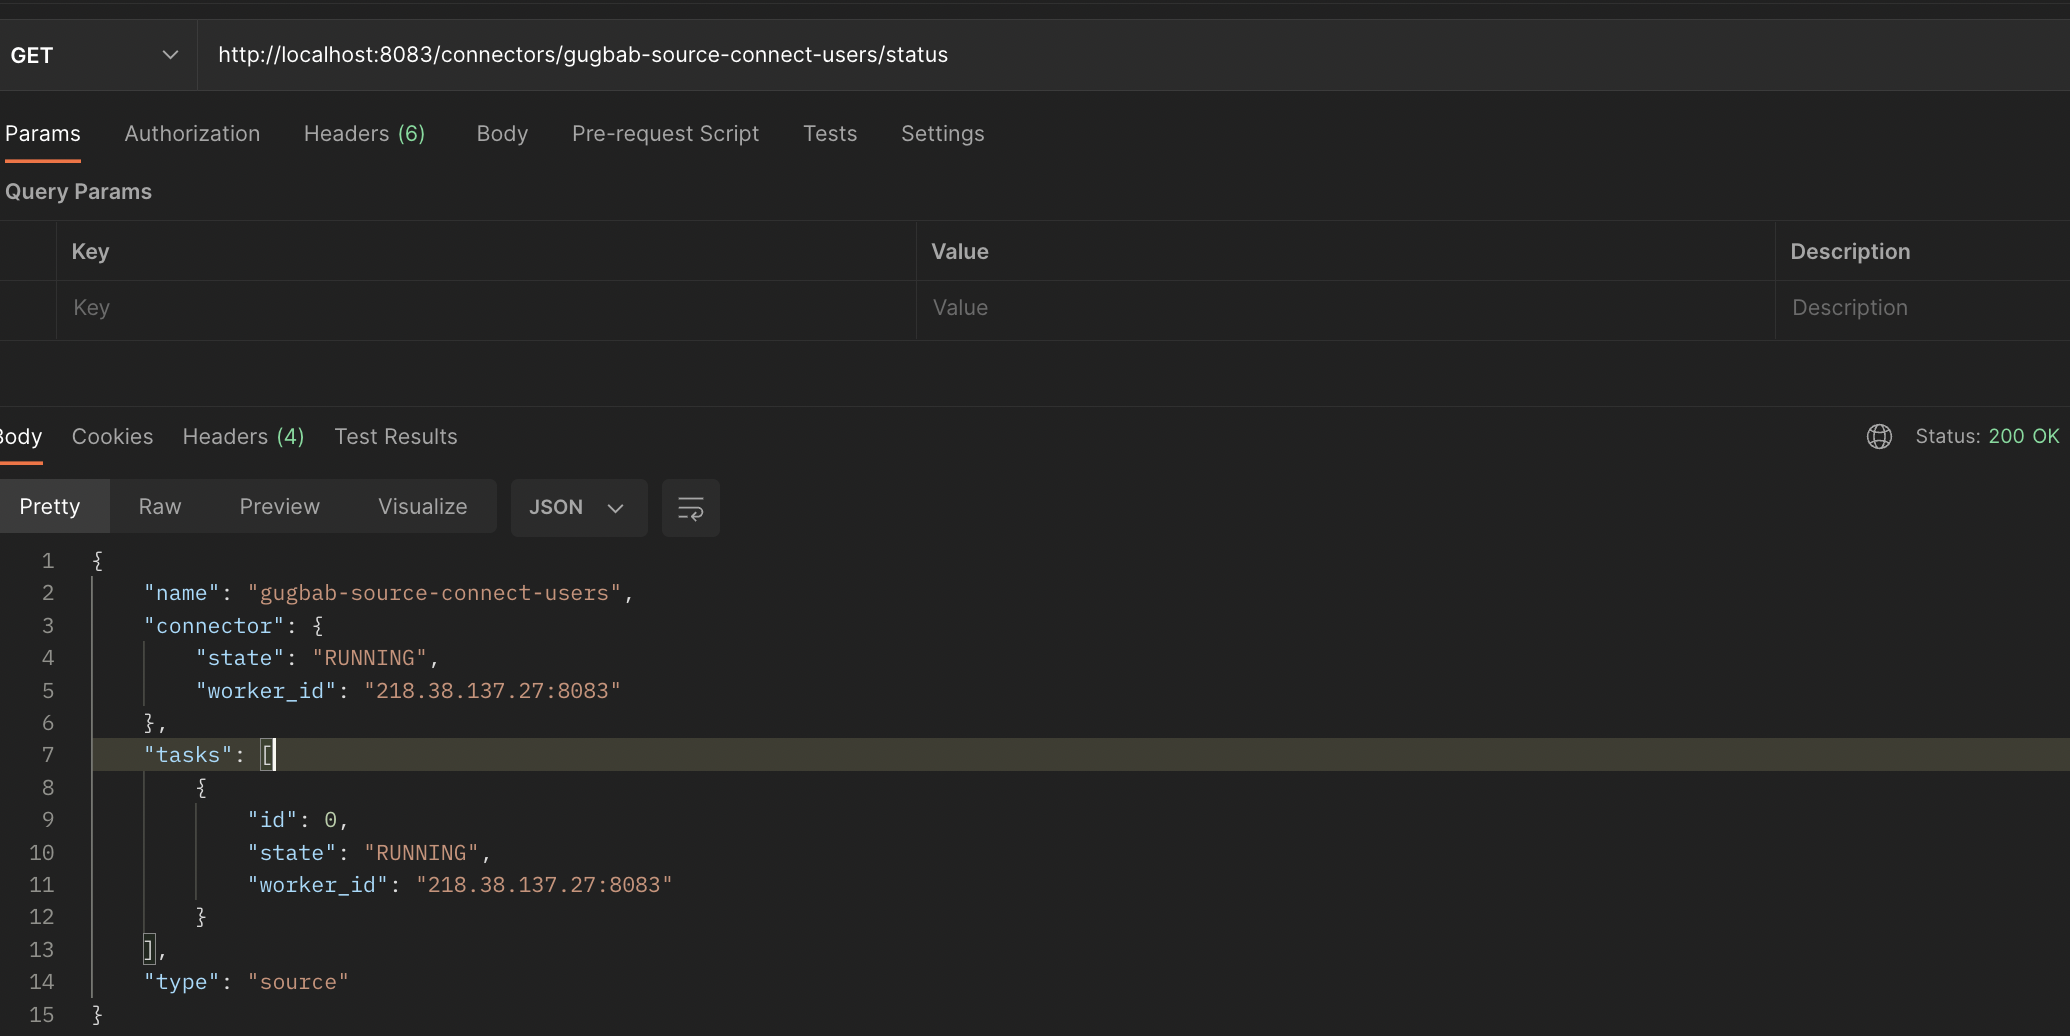Select the Params tab
The height and width of the screenshot is (1036, 2070).
click(x=42, y=134)
